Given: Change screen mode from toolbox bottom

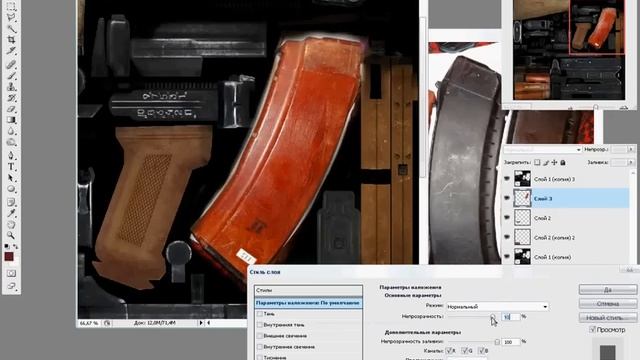Looking at the screenshot, I should [x=11, y=286].
